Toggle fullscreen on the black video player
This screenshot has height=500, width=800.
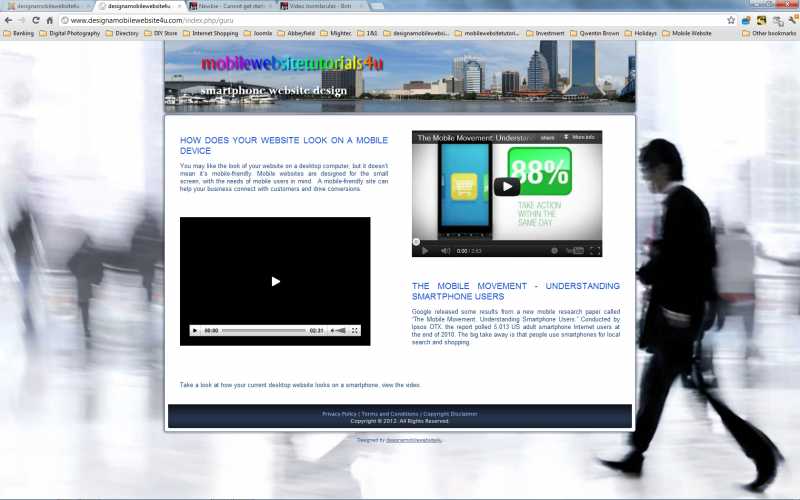point(355,331)
